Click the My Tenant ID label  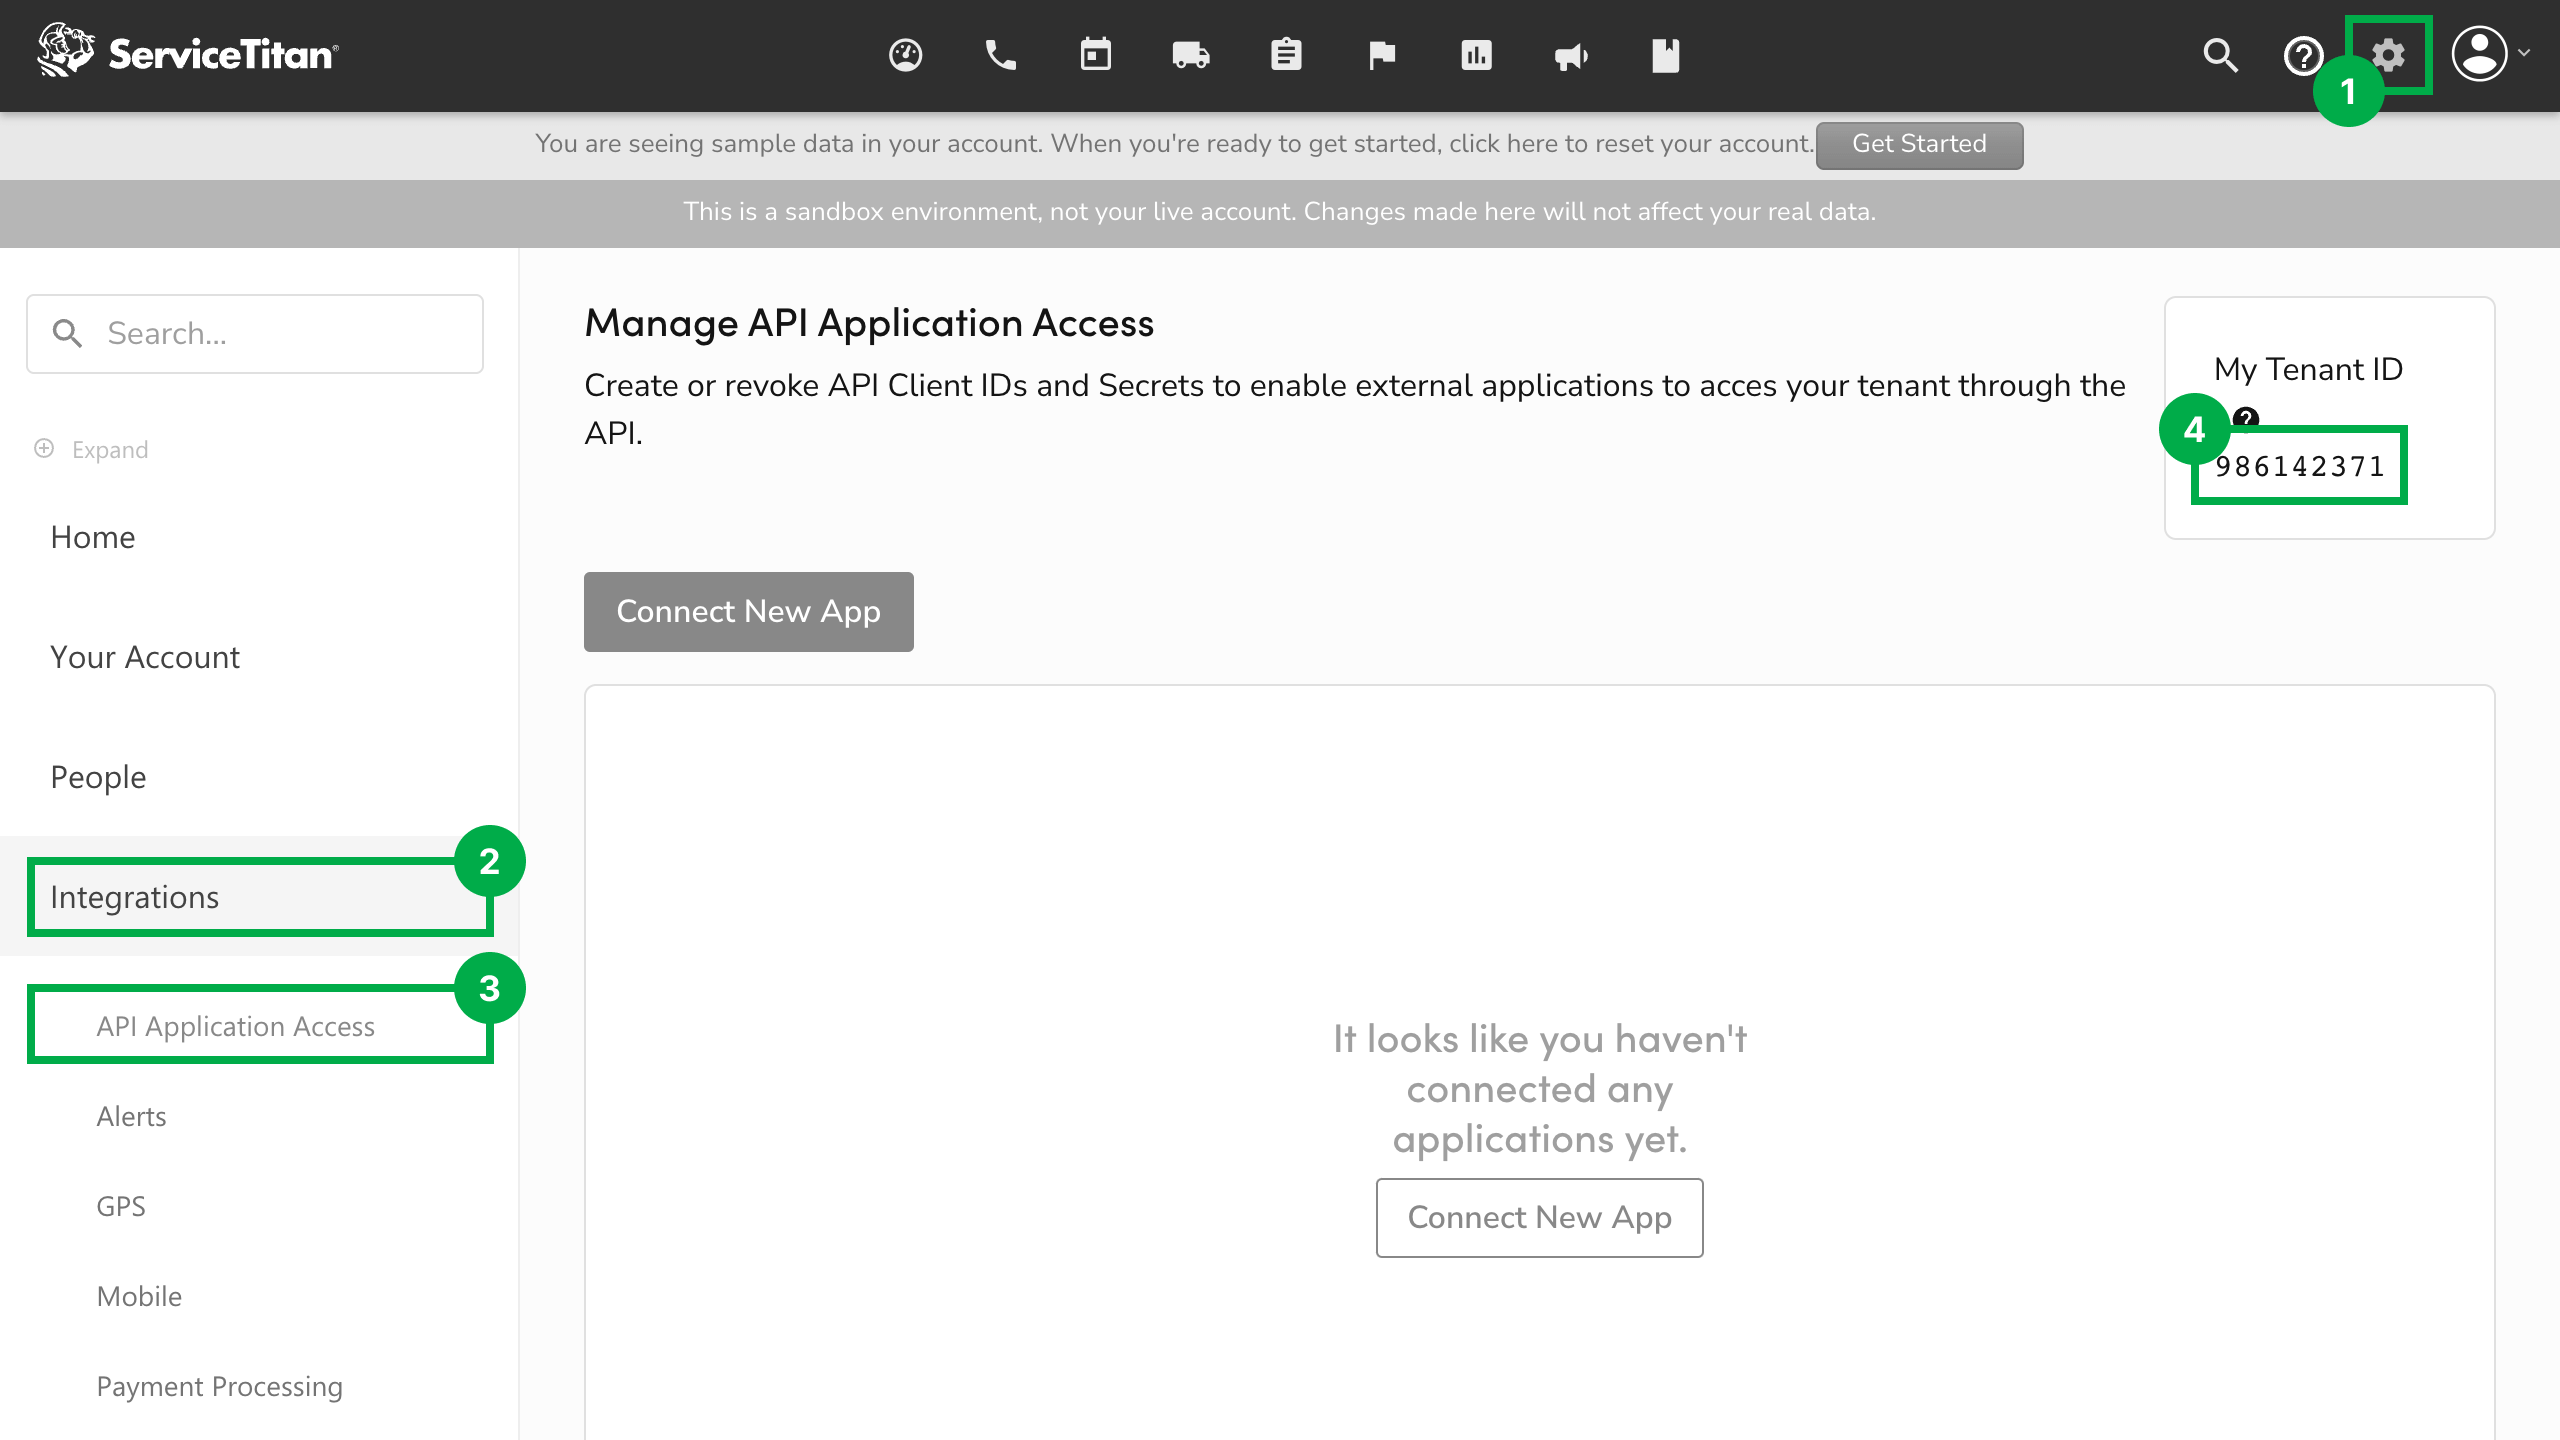2308,369
